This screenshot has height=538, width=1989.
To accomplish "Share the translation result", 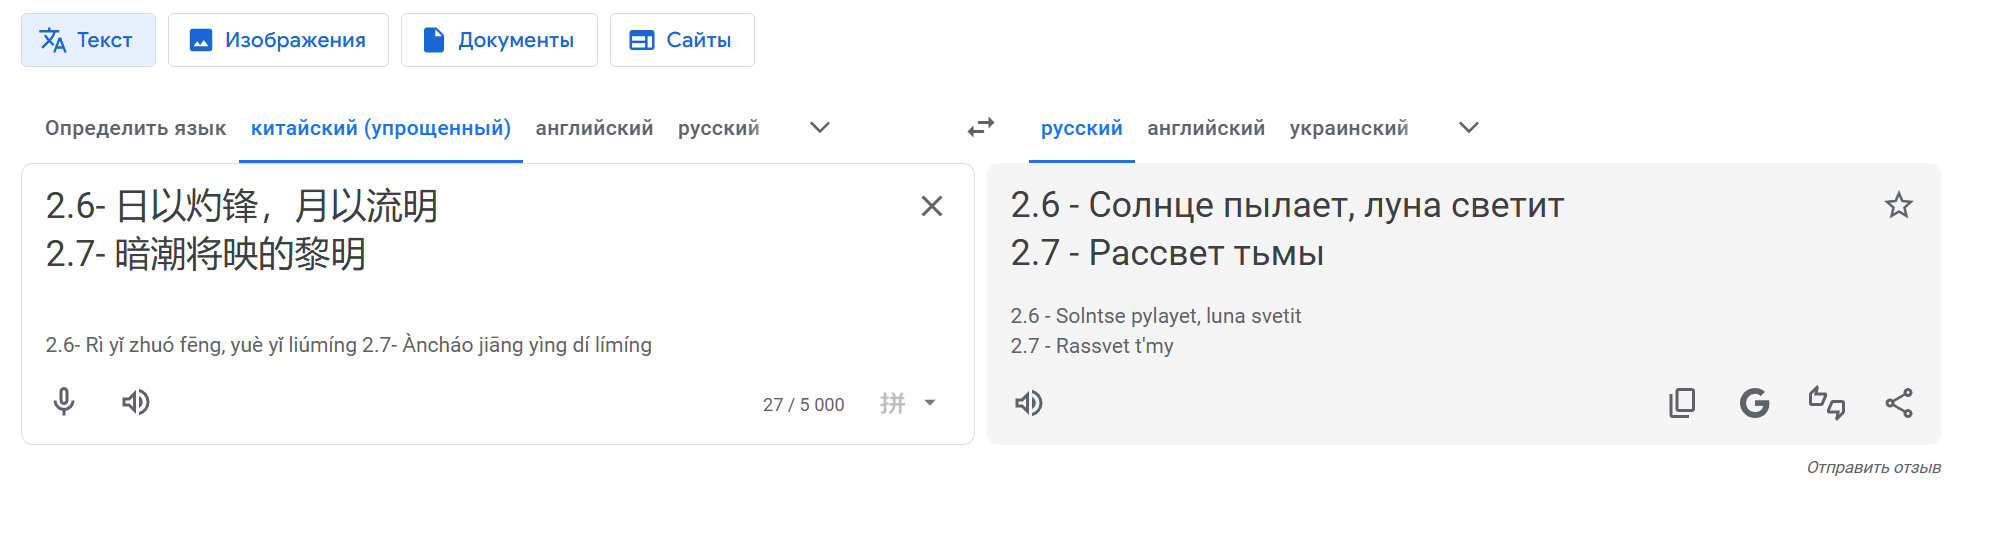I will [1898, 403].
